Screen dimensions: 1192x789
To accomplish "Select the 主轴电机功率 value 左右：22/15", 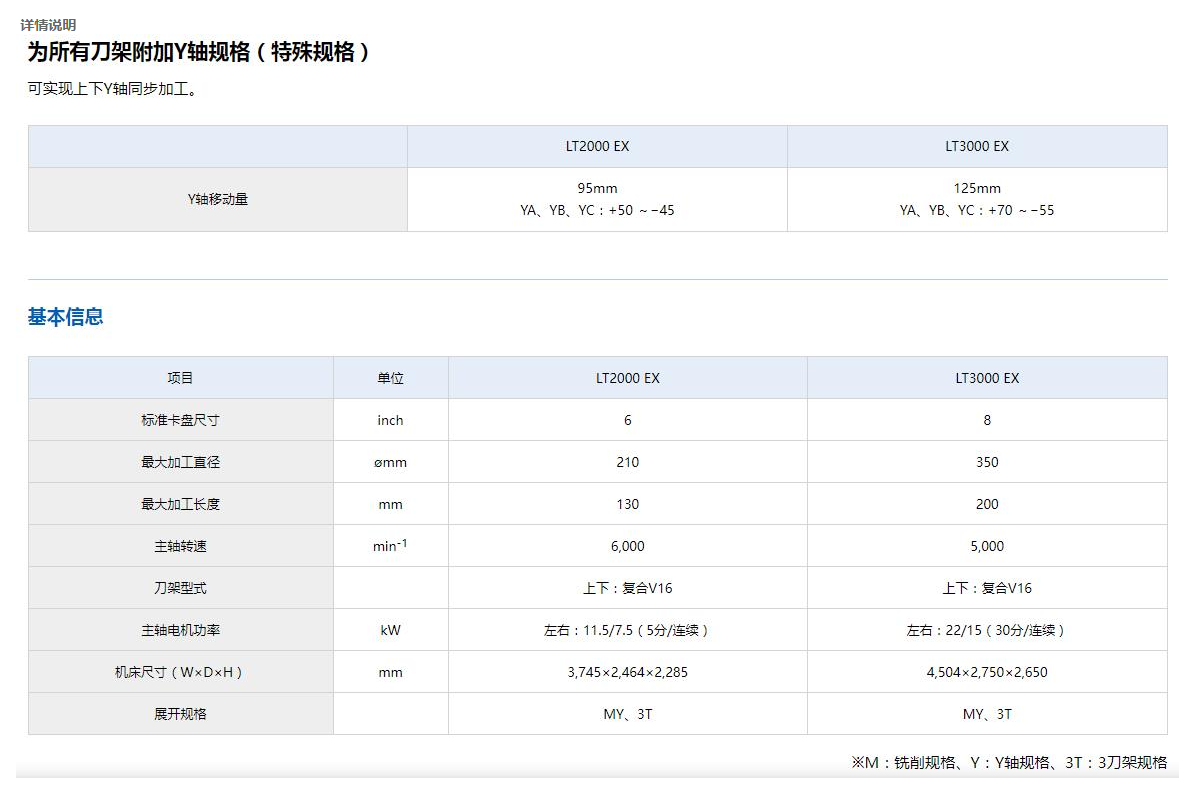I will click(987, 630).
